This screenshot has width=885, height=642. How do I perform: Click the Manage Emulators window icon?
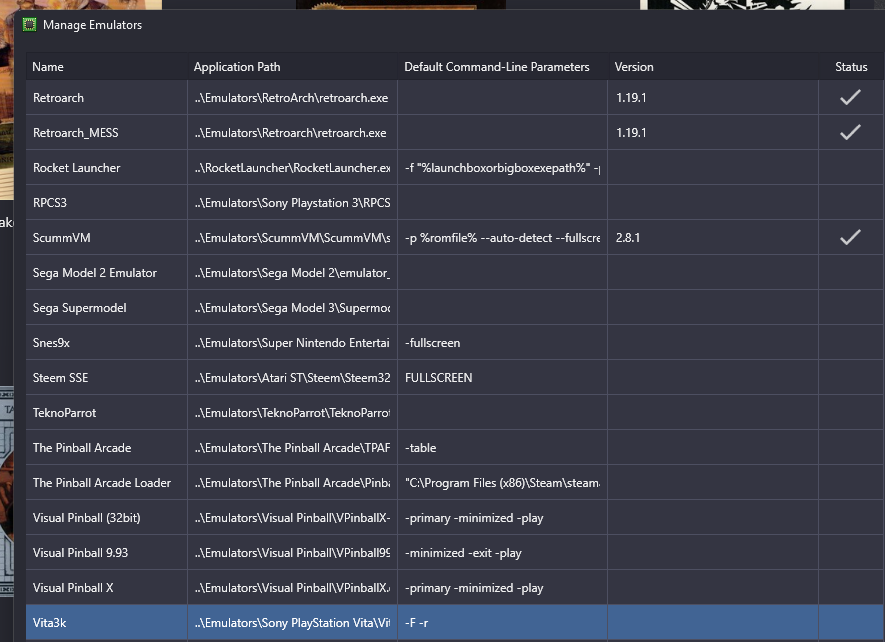point(29,25)
